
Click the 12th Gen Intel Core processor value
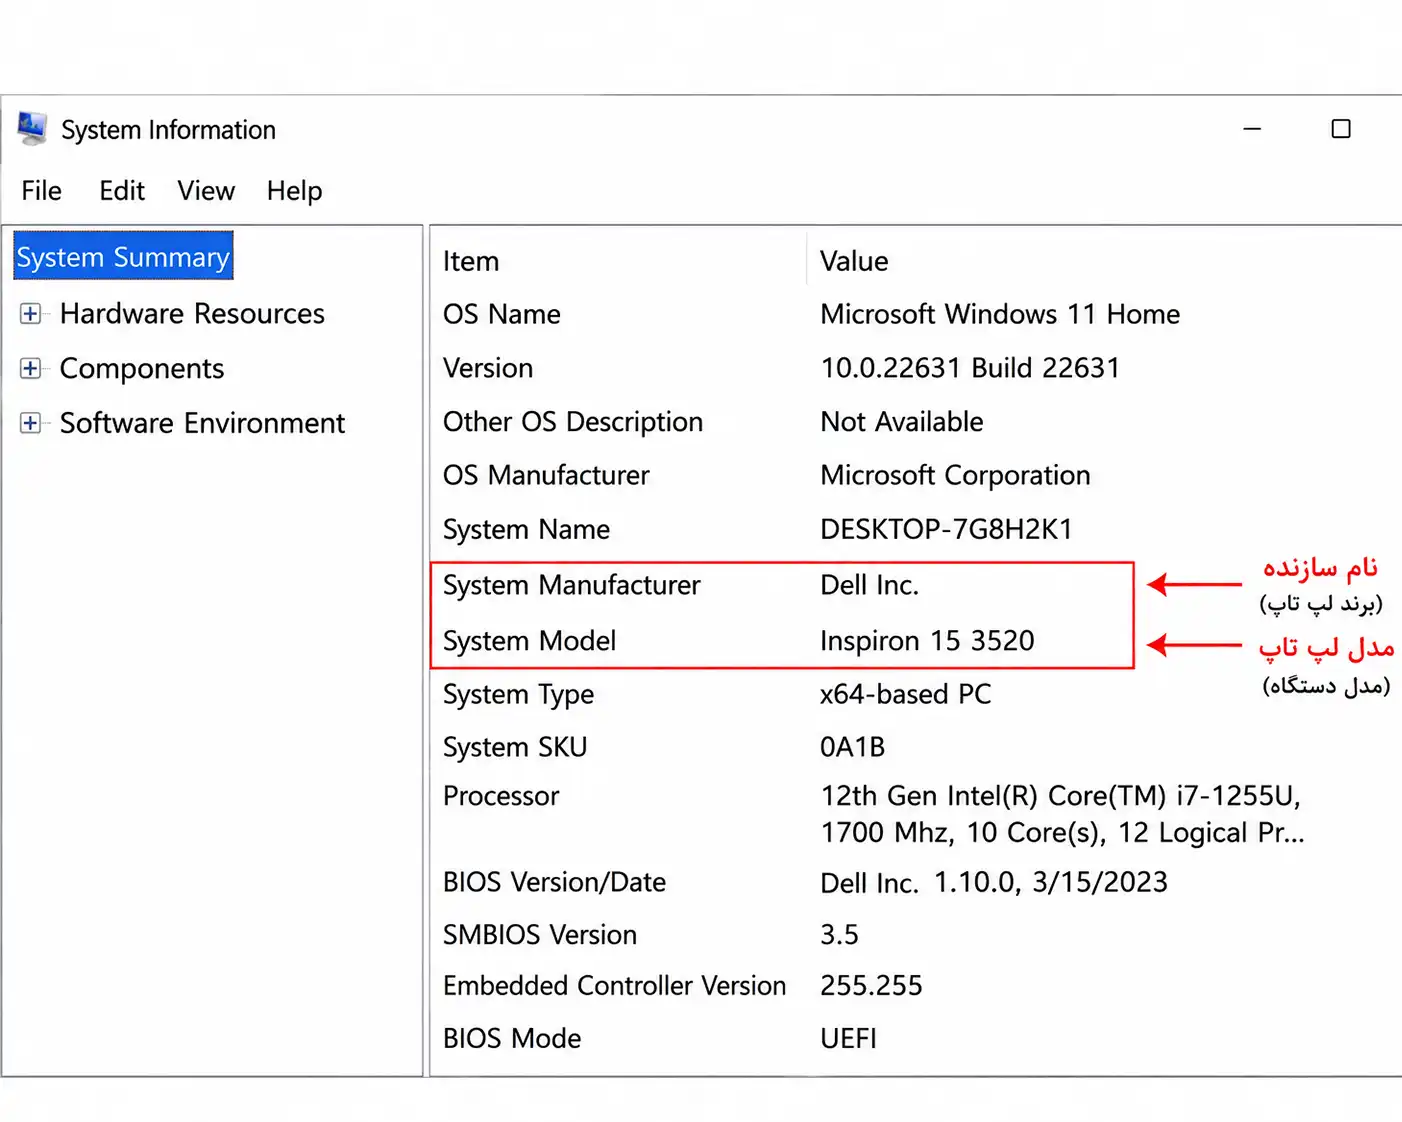click(1062, 814)
